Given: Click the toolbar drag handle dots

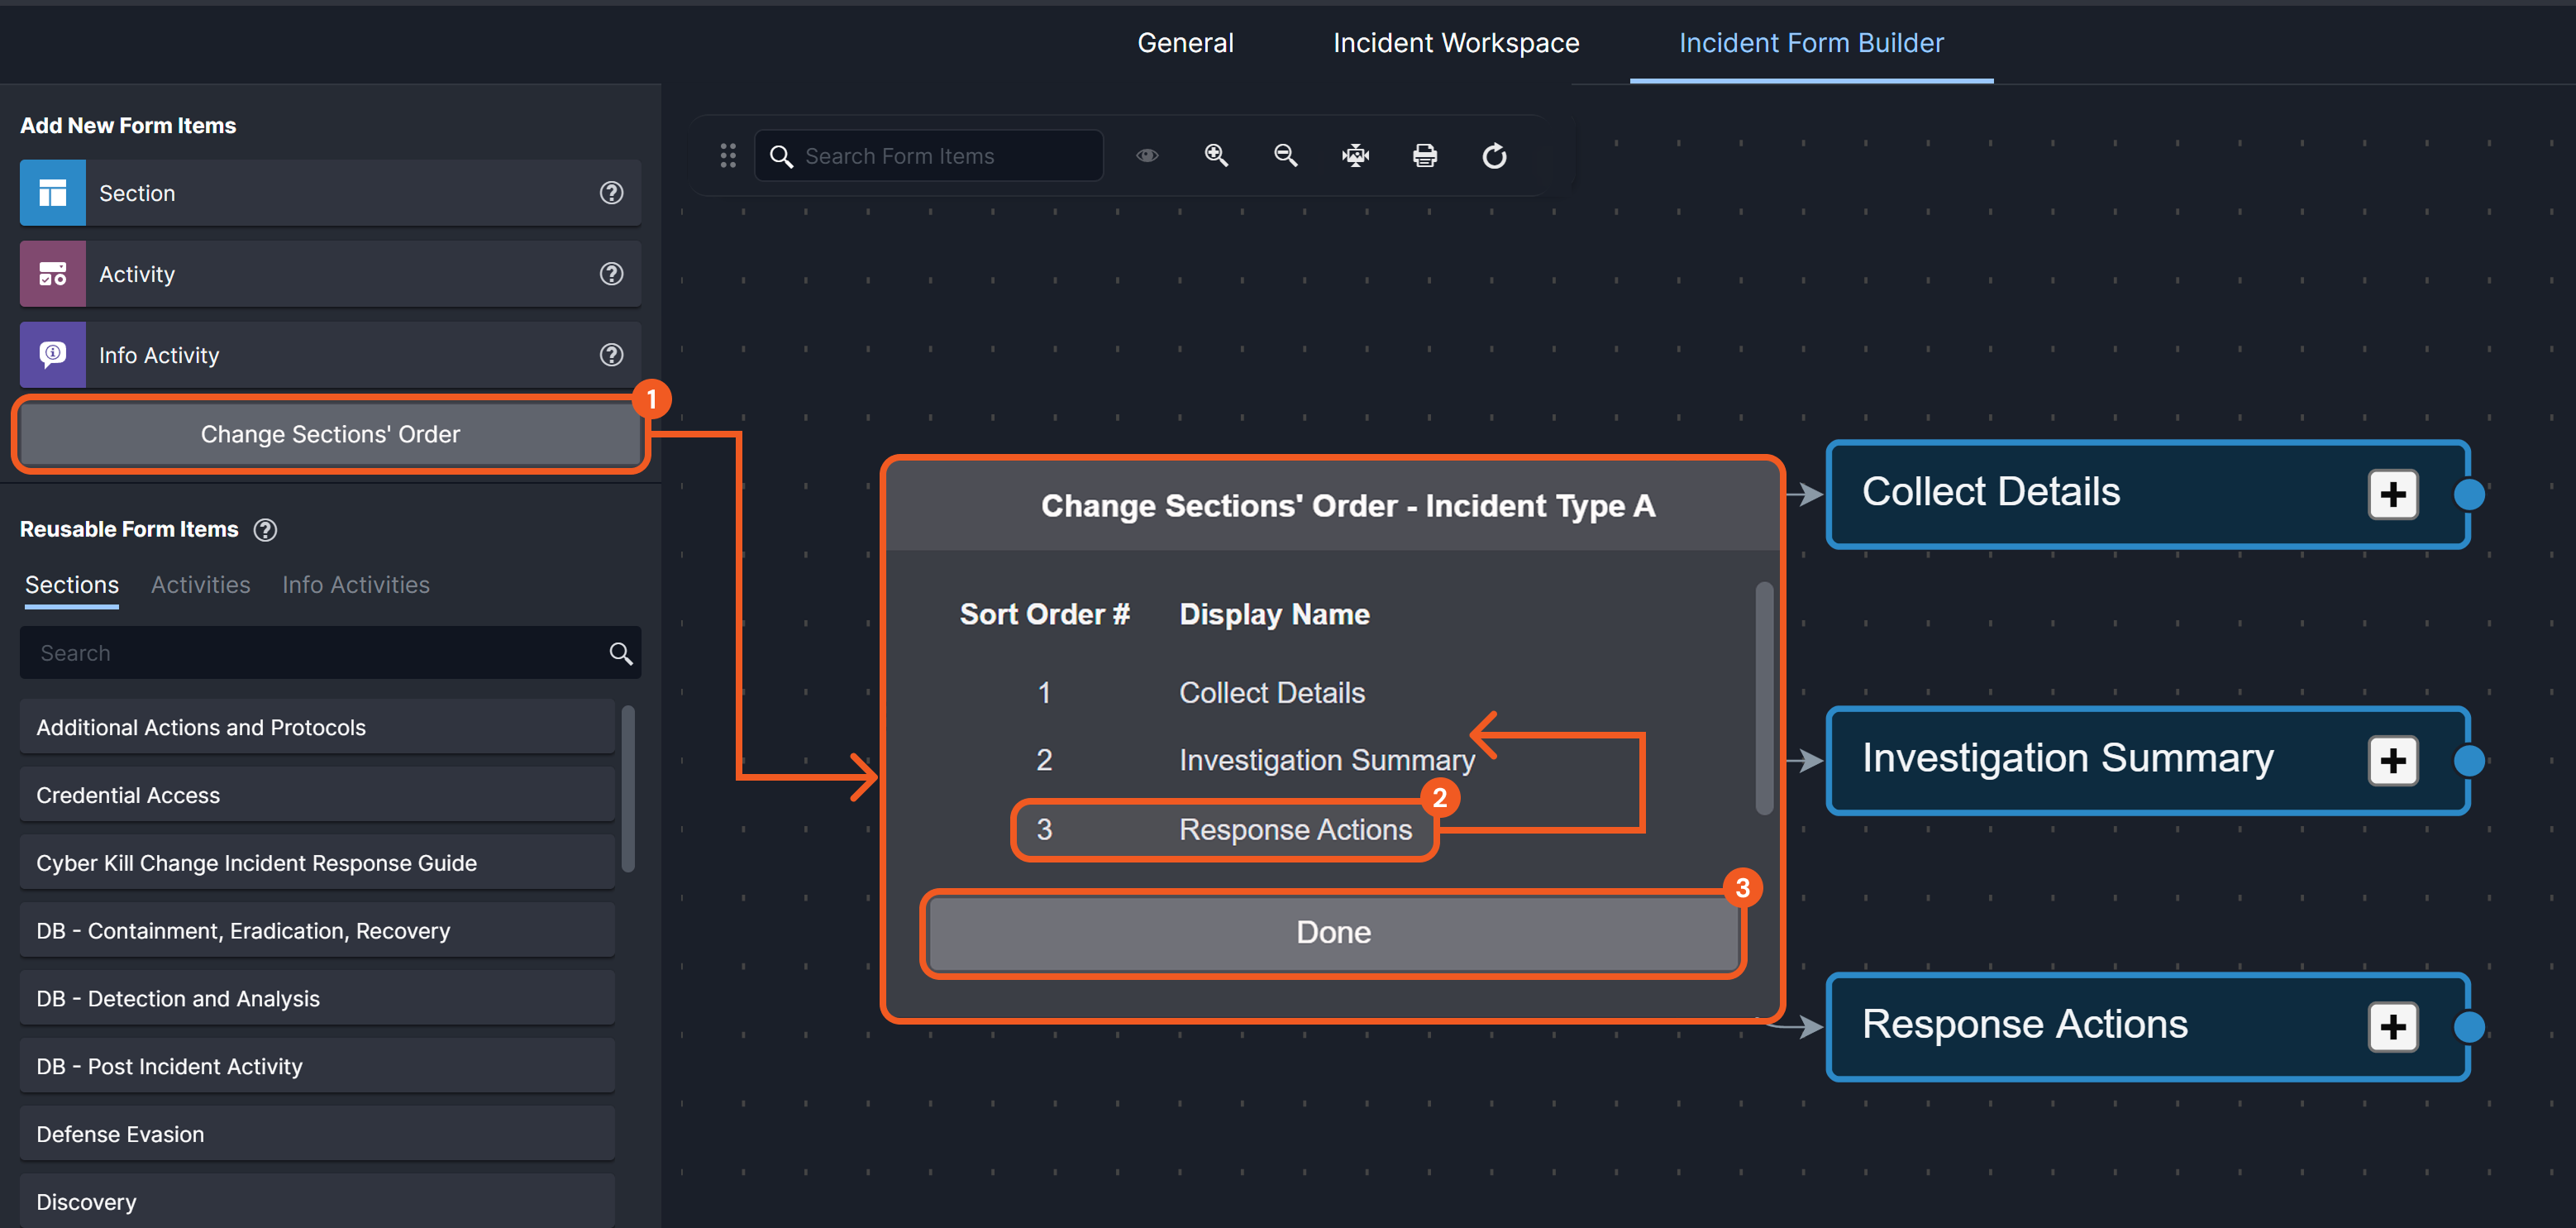Looking at the screenshot, I should 728,156.
